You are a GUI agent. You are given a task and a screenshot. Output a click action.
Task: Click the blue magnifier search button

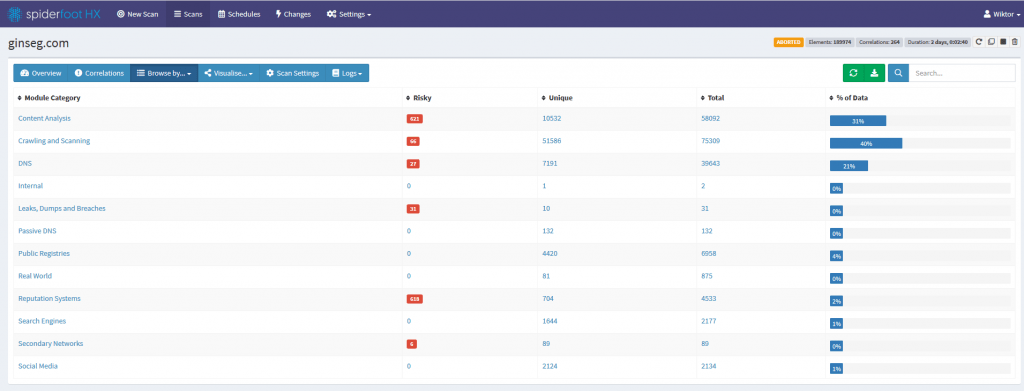(x=899, y=73)
